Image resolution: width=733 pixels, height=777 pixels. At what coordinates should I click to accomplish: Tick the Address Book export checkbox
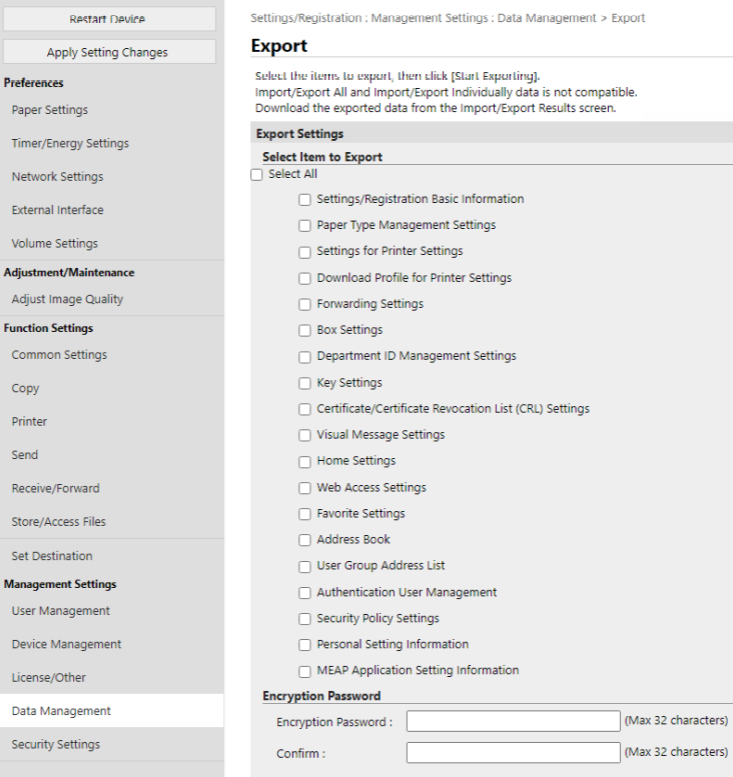[306, 539]
